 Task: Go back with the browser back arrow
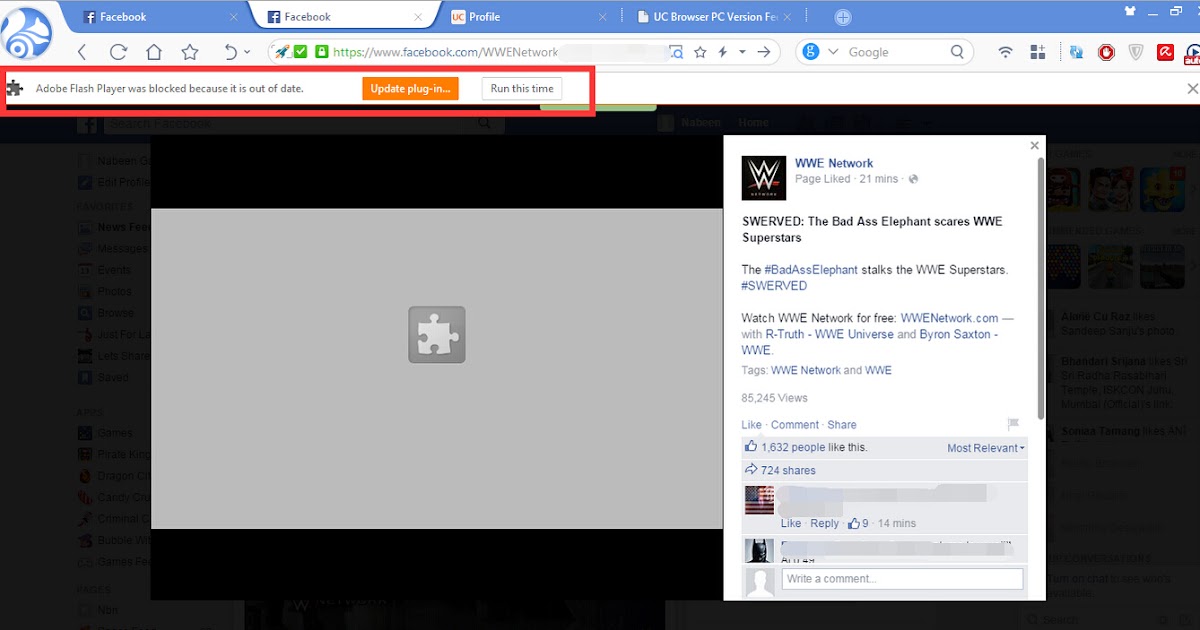(x=83, y=52)
